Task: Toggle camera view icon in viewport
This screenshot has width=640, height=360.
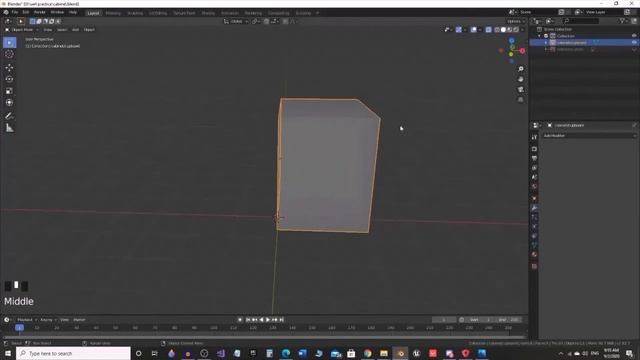Action: (520, 89)
